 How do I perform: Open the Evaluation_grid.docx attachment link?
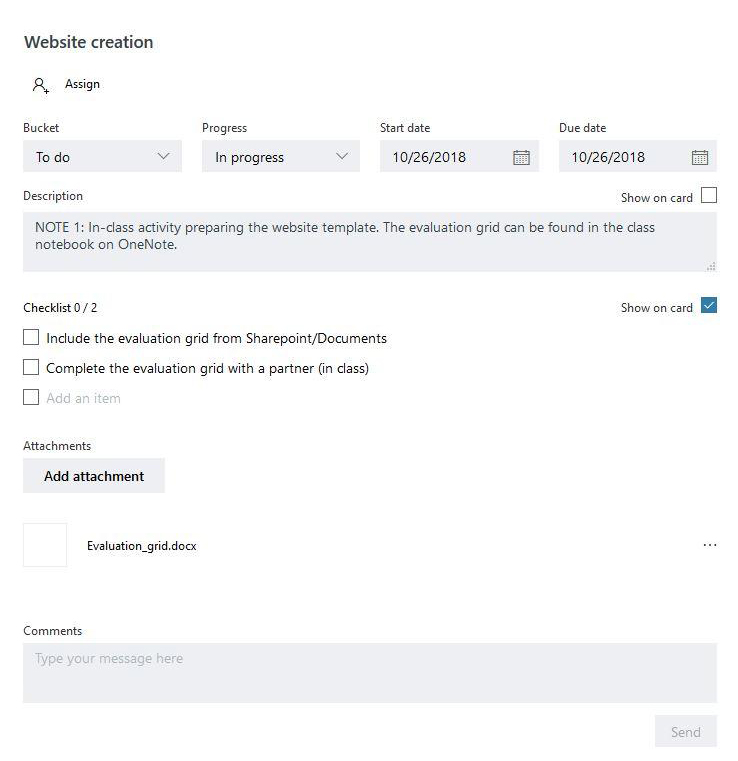point(142,546)
